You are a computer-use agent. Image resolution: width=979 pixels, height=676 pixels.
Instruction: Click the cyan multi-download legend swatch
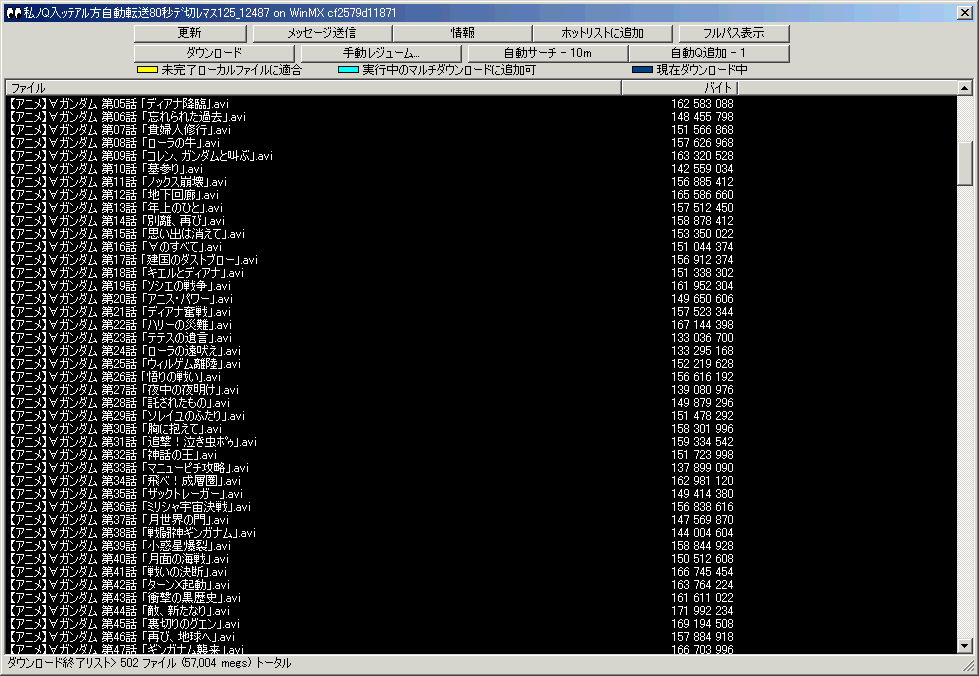point(348,71)
